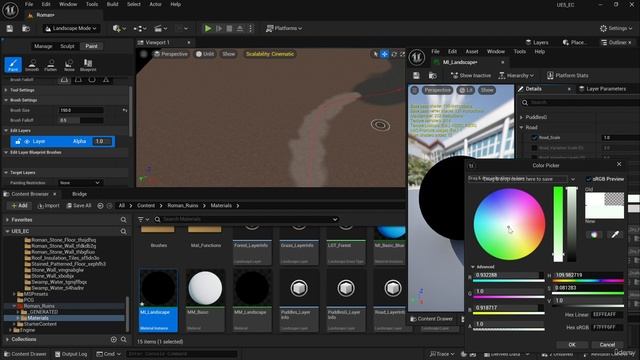Click the green saturation vertical slider
The height and width of the screenshot is (360, 640).
click(558, 224)
